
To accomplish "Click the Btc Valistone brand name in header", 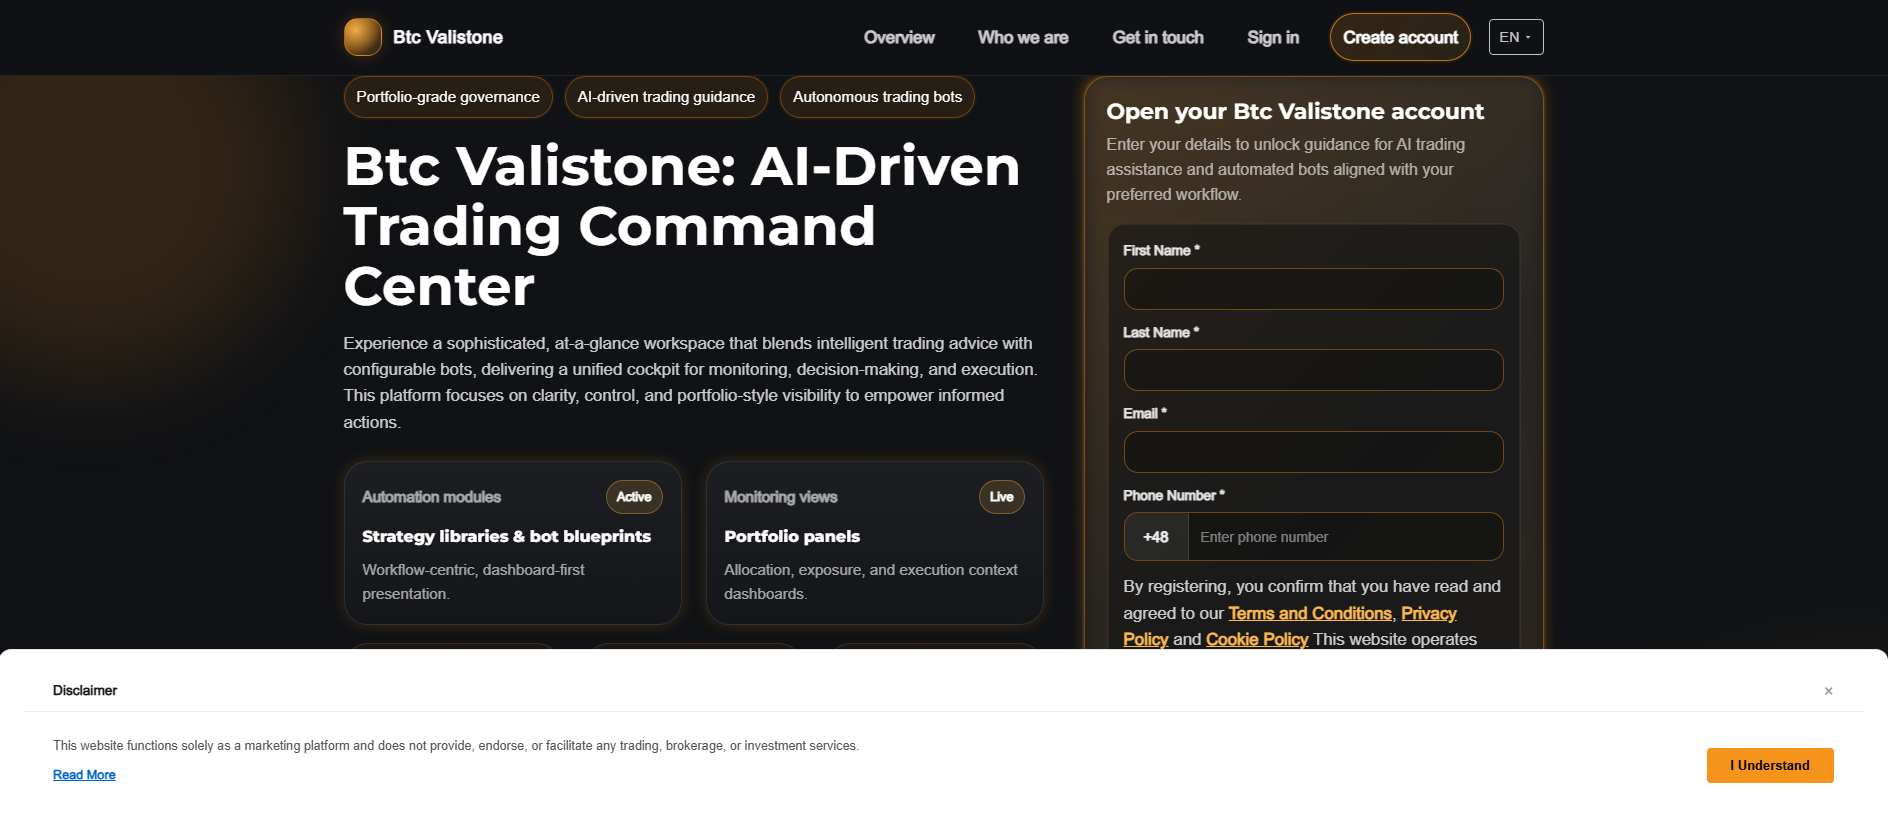I will click(x=448, y=37).
